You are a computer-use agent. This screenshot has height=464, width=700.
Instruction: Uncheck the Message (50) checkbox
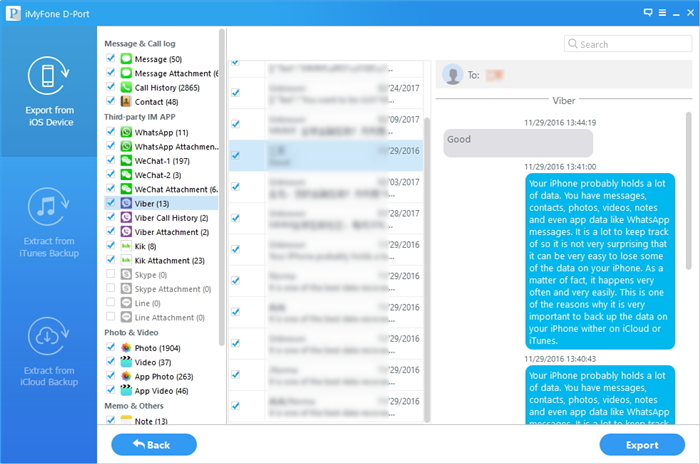[111, 58]
